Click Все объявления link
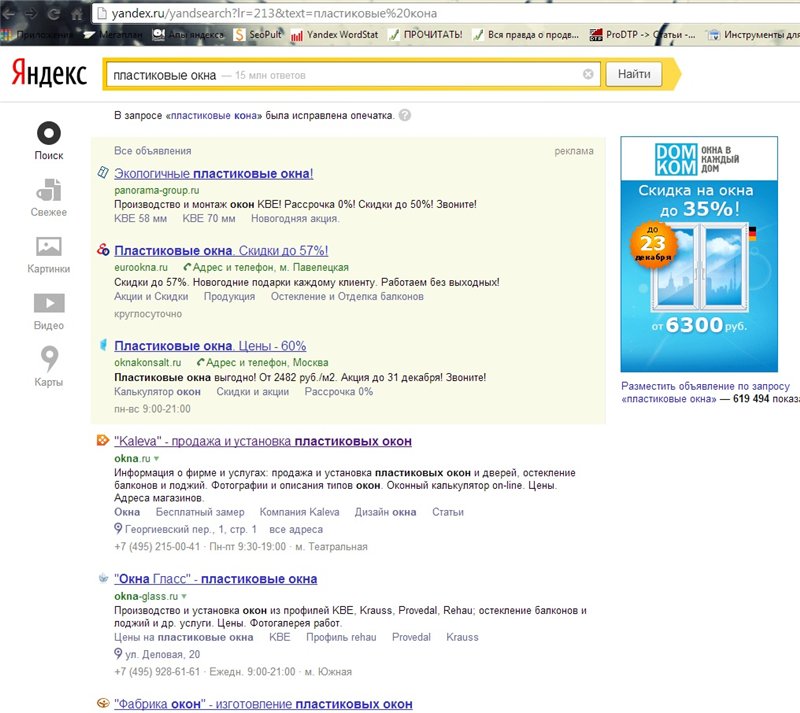The height and width of the screenshot is (713, 800). [153, 151]
